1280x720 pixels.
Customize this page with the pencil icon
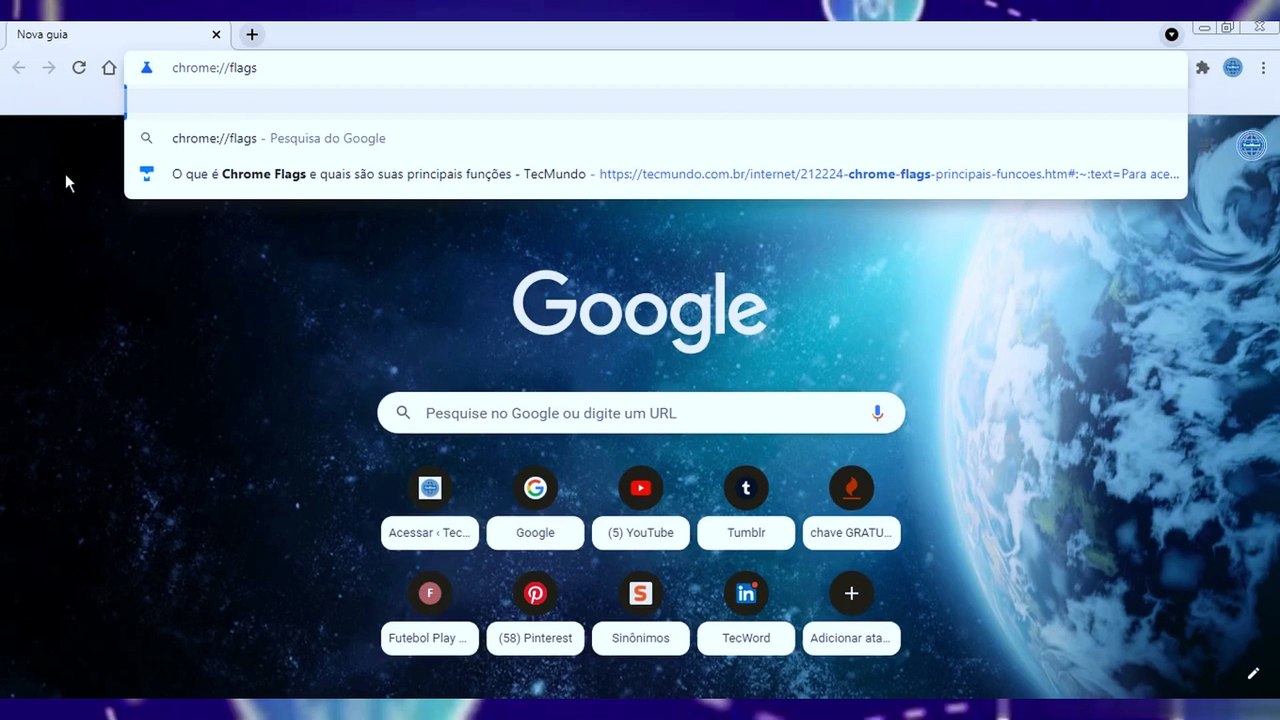tap(1253, 673)
